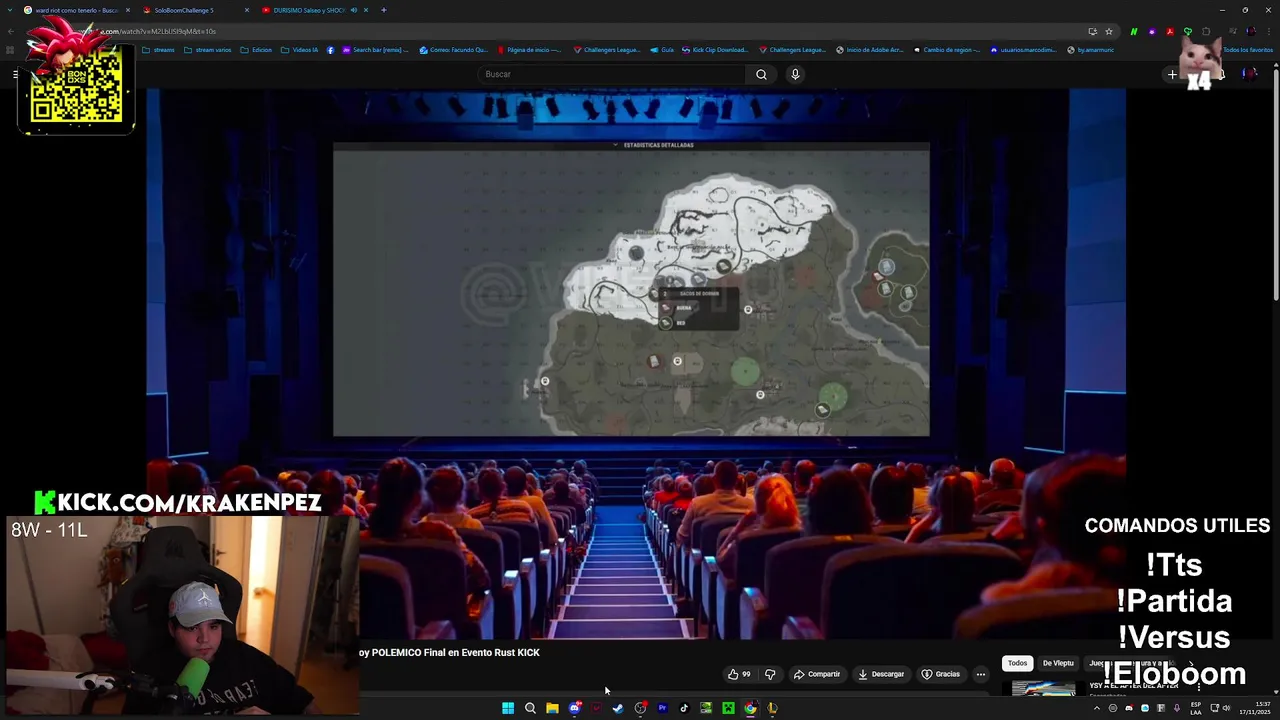This screenshot has width=1280, height=720.
Task: Open Adobe Premiere Pro from the taskbar
Action: pos(662,708)
